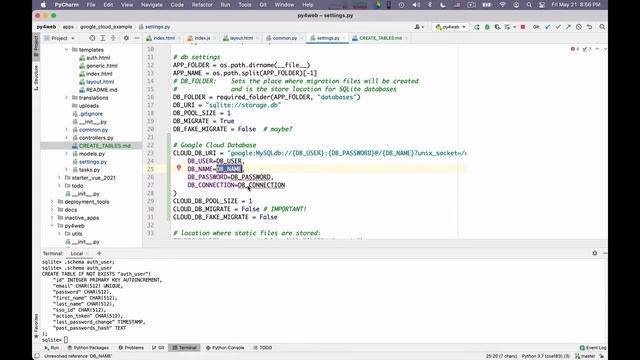Toggle the Favorites side panel
The image size is (640, 360).
pos(36,325)
